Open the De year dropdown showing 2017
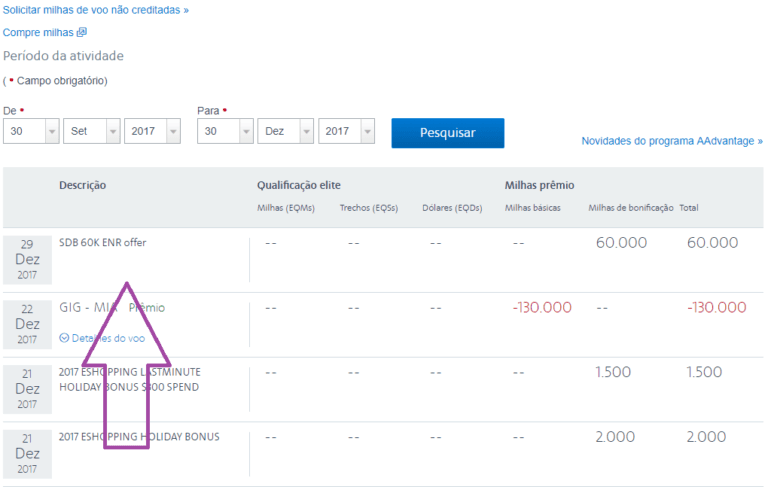The height and width of the screenshot is (487, 768). (x=152, y=131)
